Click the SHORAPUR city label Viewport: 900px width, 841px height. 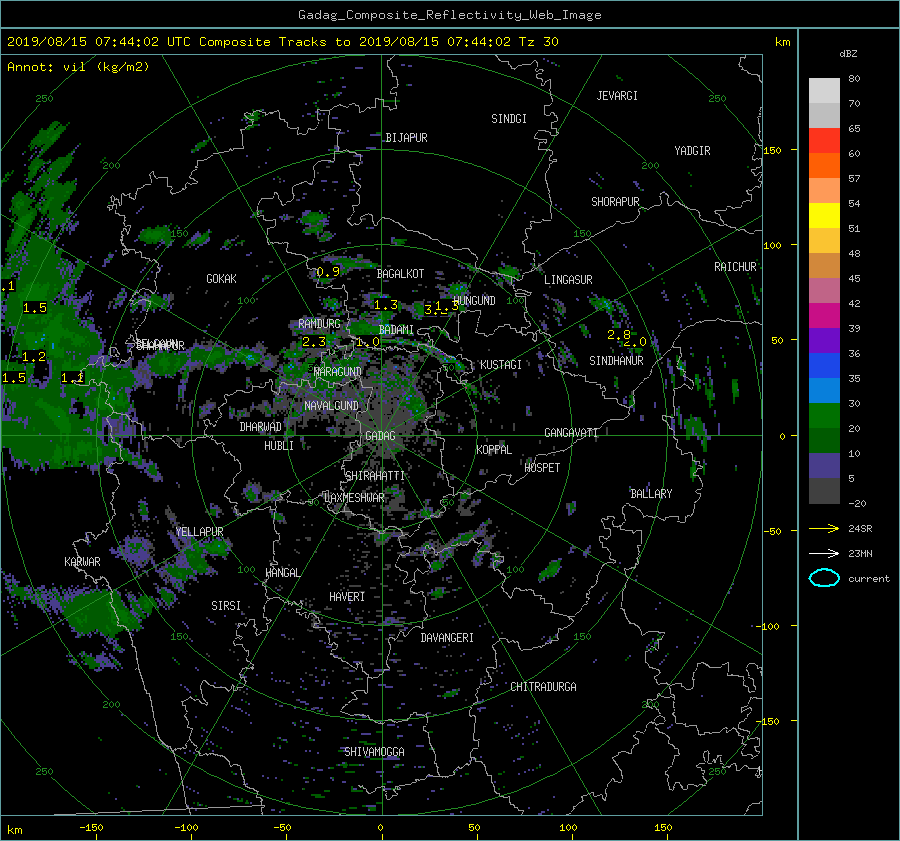pos(615,202)
